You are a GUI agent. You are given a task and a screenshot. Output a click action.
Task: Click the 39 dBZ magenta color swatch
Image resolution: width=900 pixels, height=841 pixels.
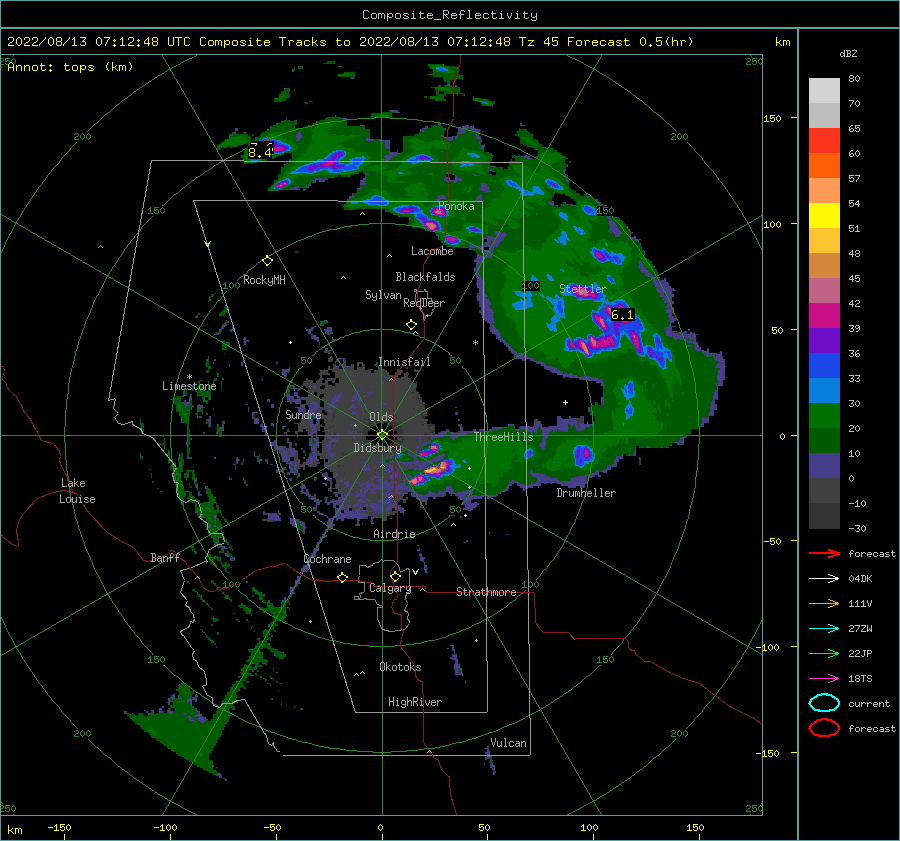point(824,316)
